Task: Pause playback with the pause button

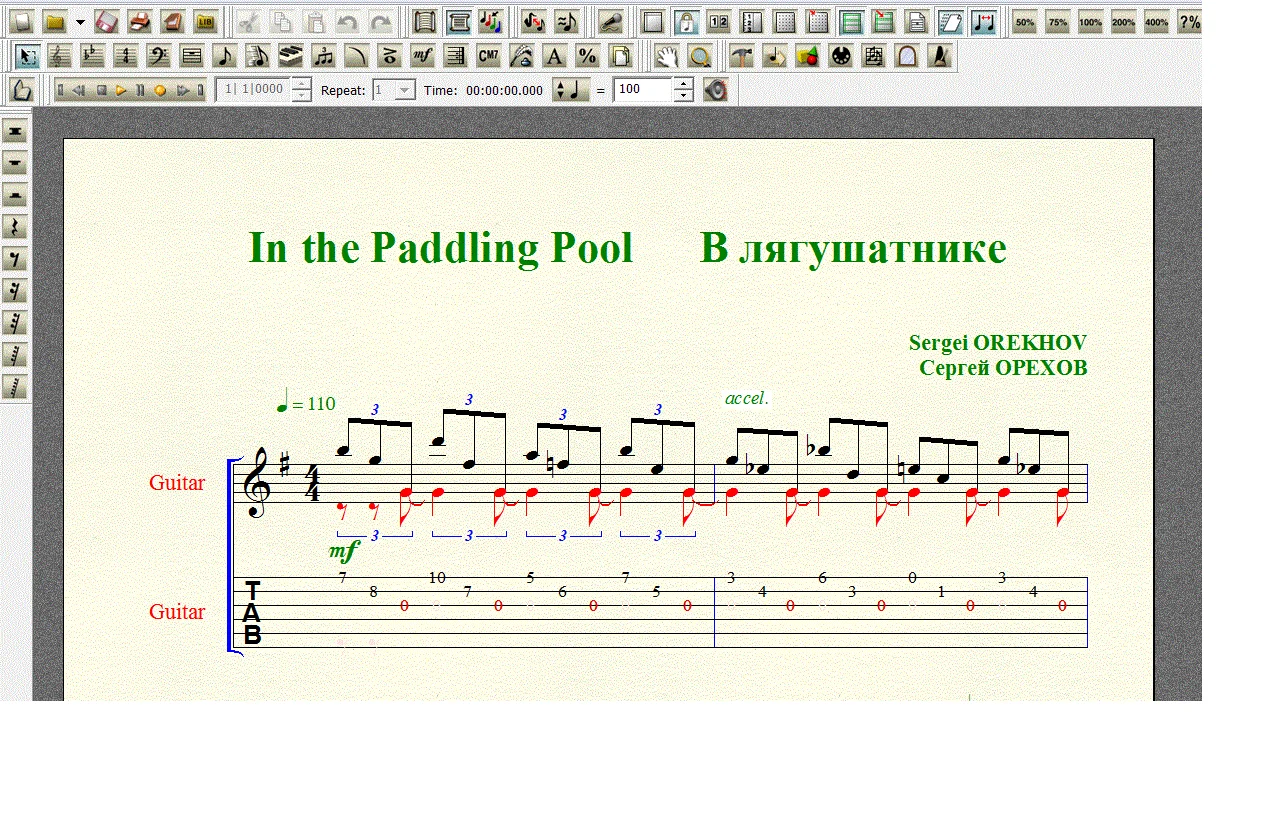Action: [140, 90]
